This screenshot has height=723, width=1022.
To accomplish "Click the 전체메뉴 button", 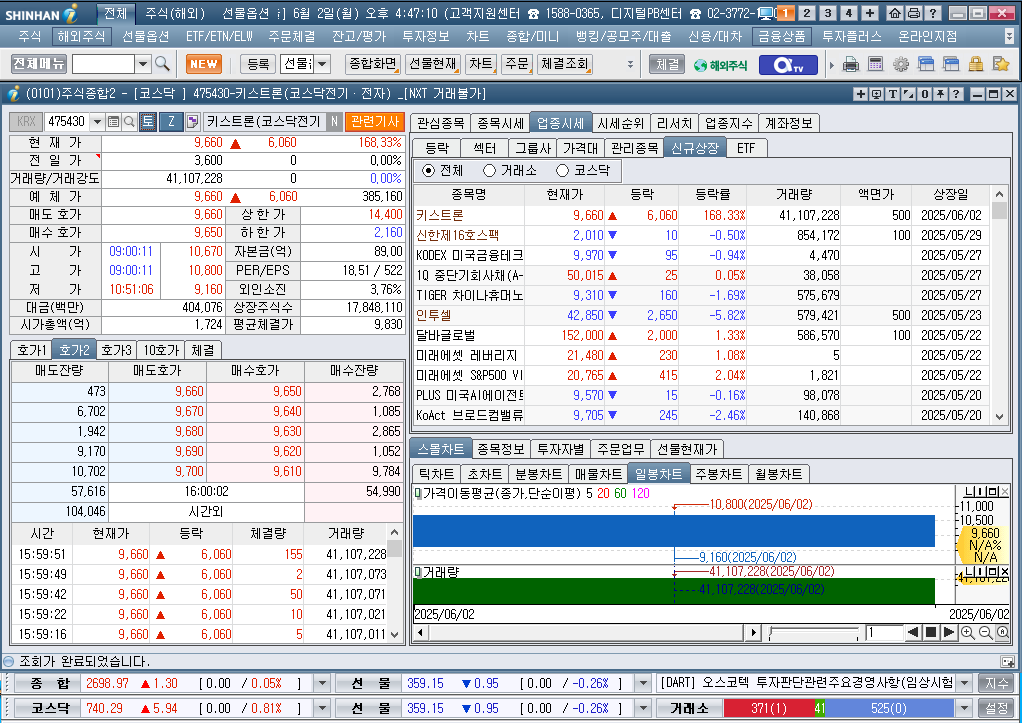I will click(39, 64).
